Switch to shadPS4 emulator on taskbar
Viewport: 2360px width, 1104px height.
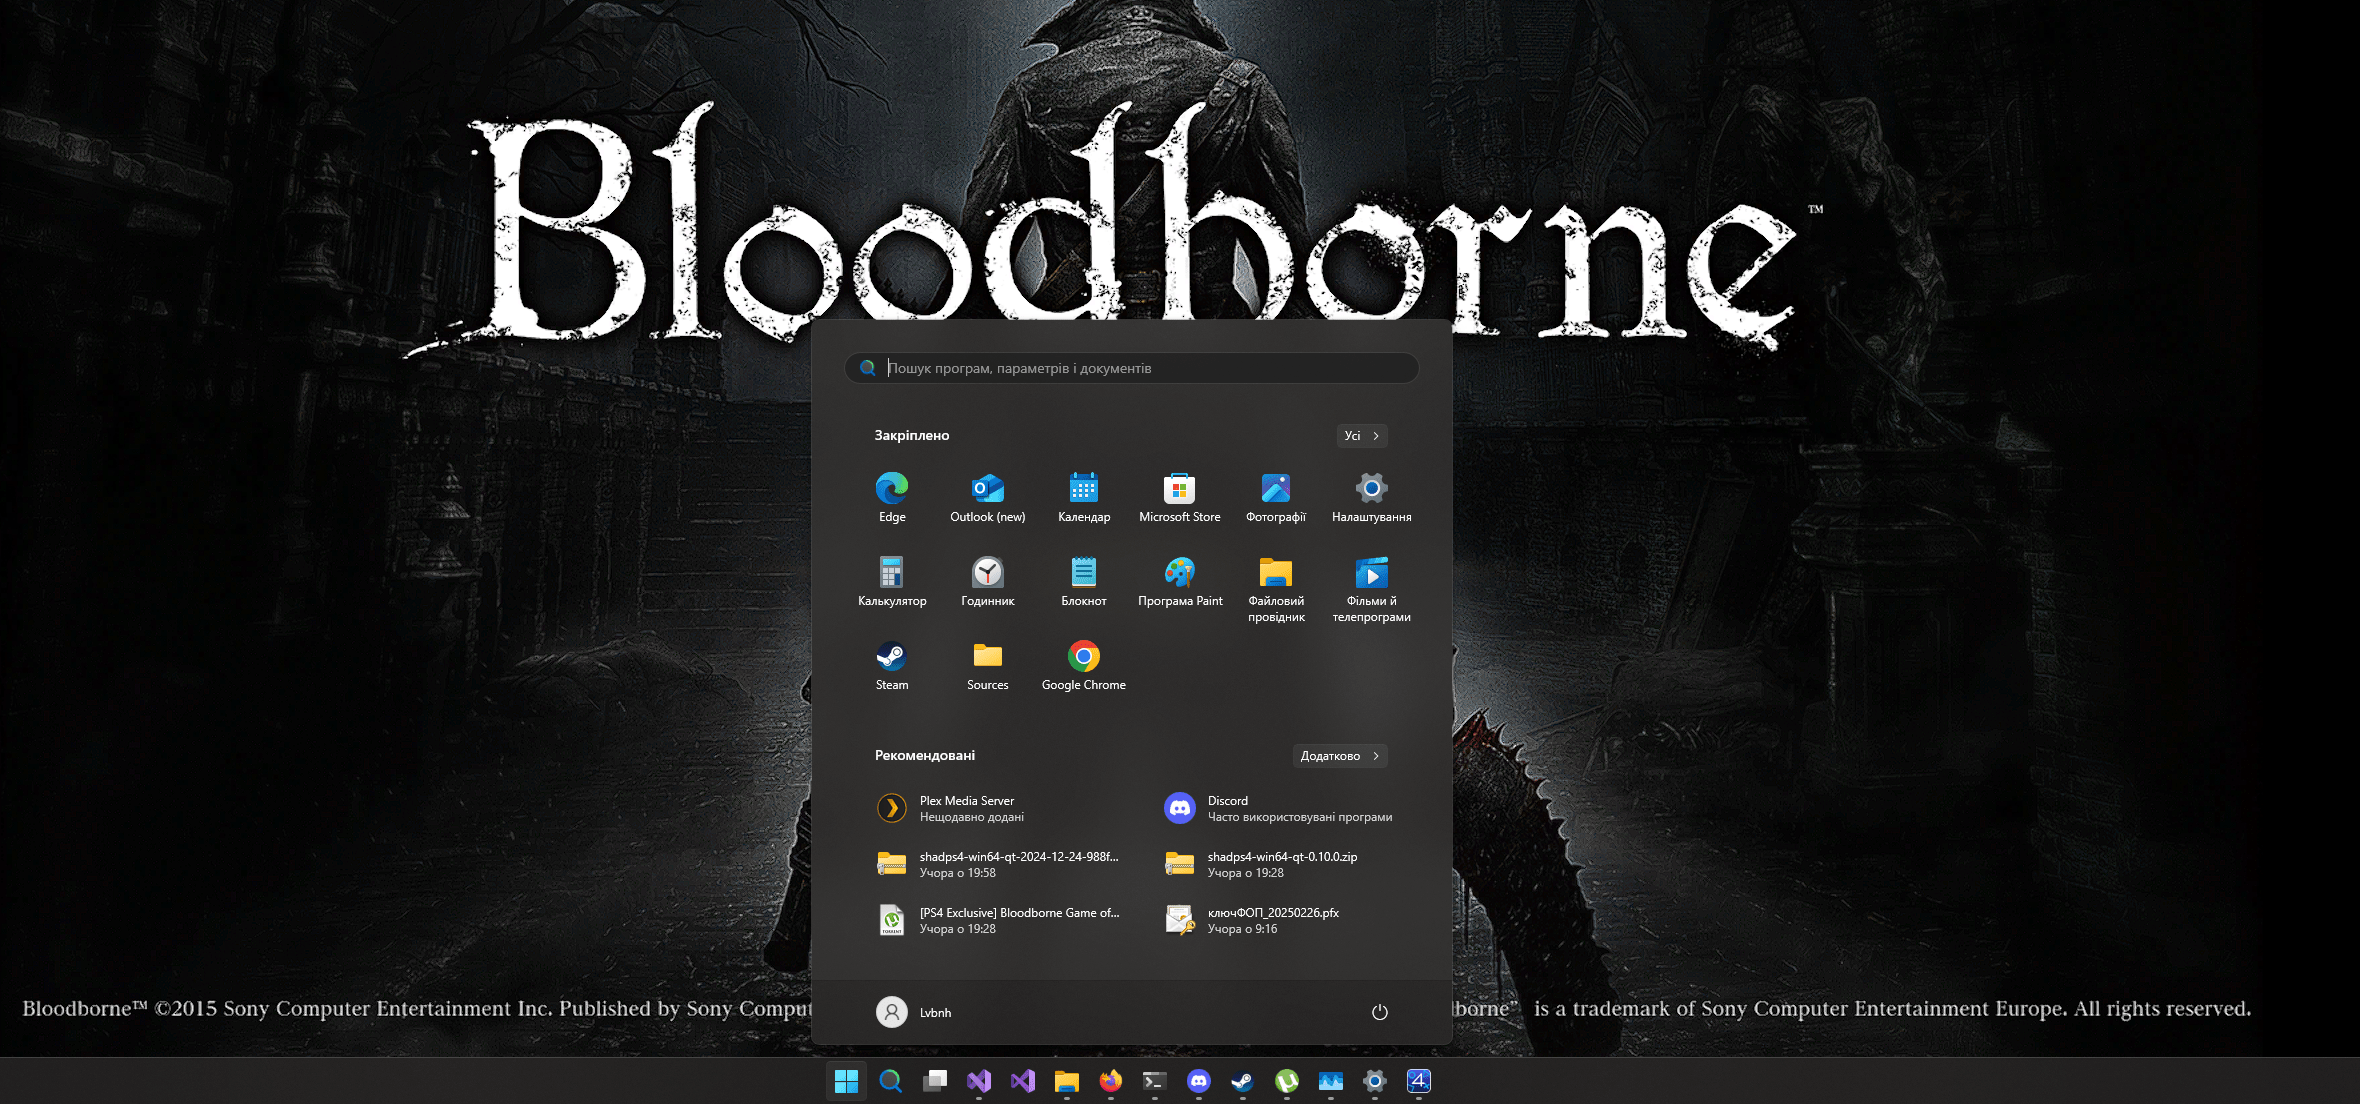pyautogui.click(x=1419, y=1081)
